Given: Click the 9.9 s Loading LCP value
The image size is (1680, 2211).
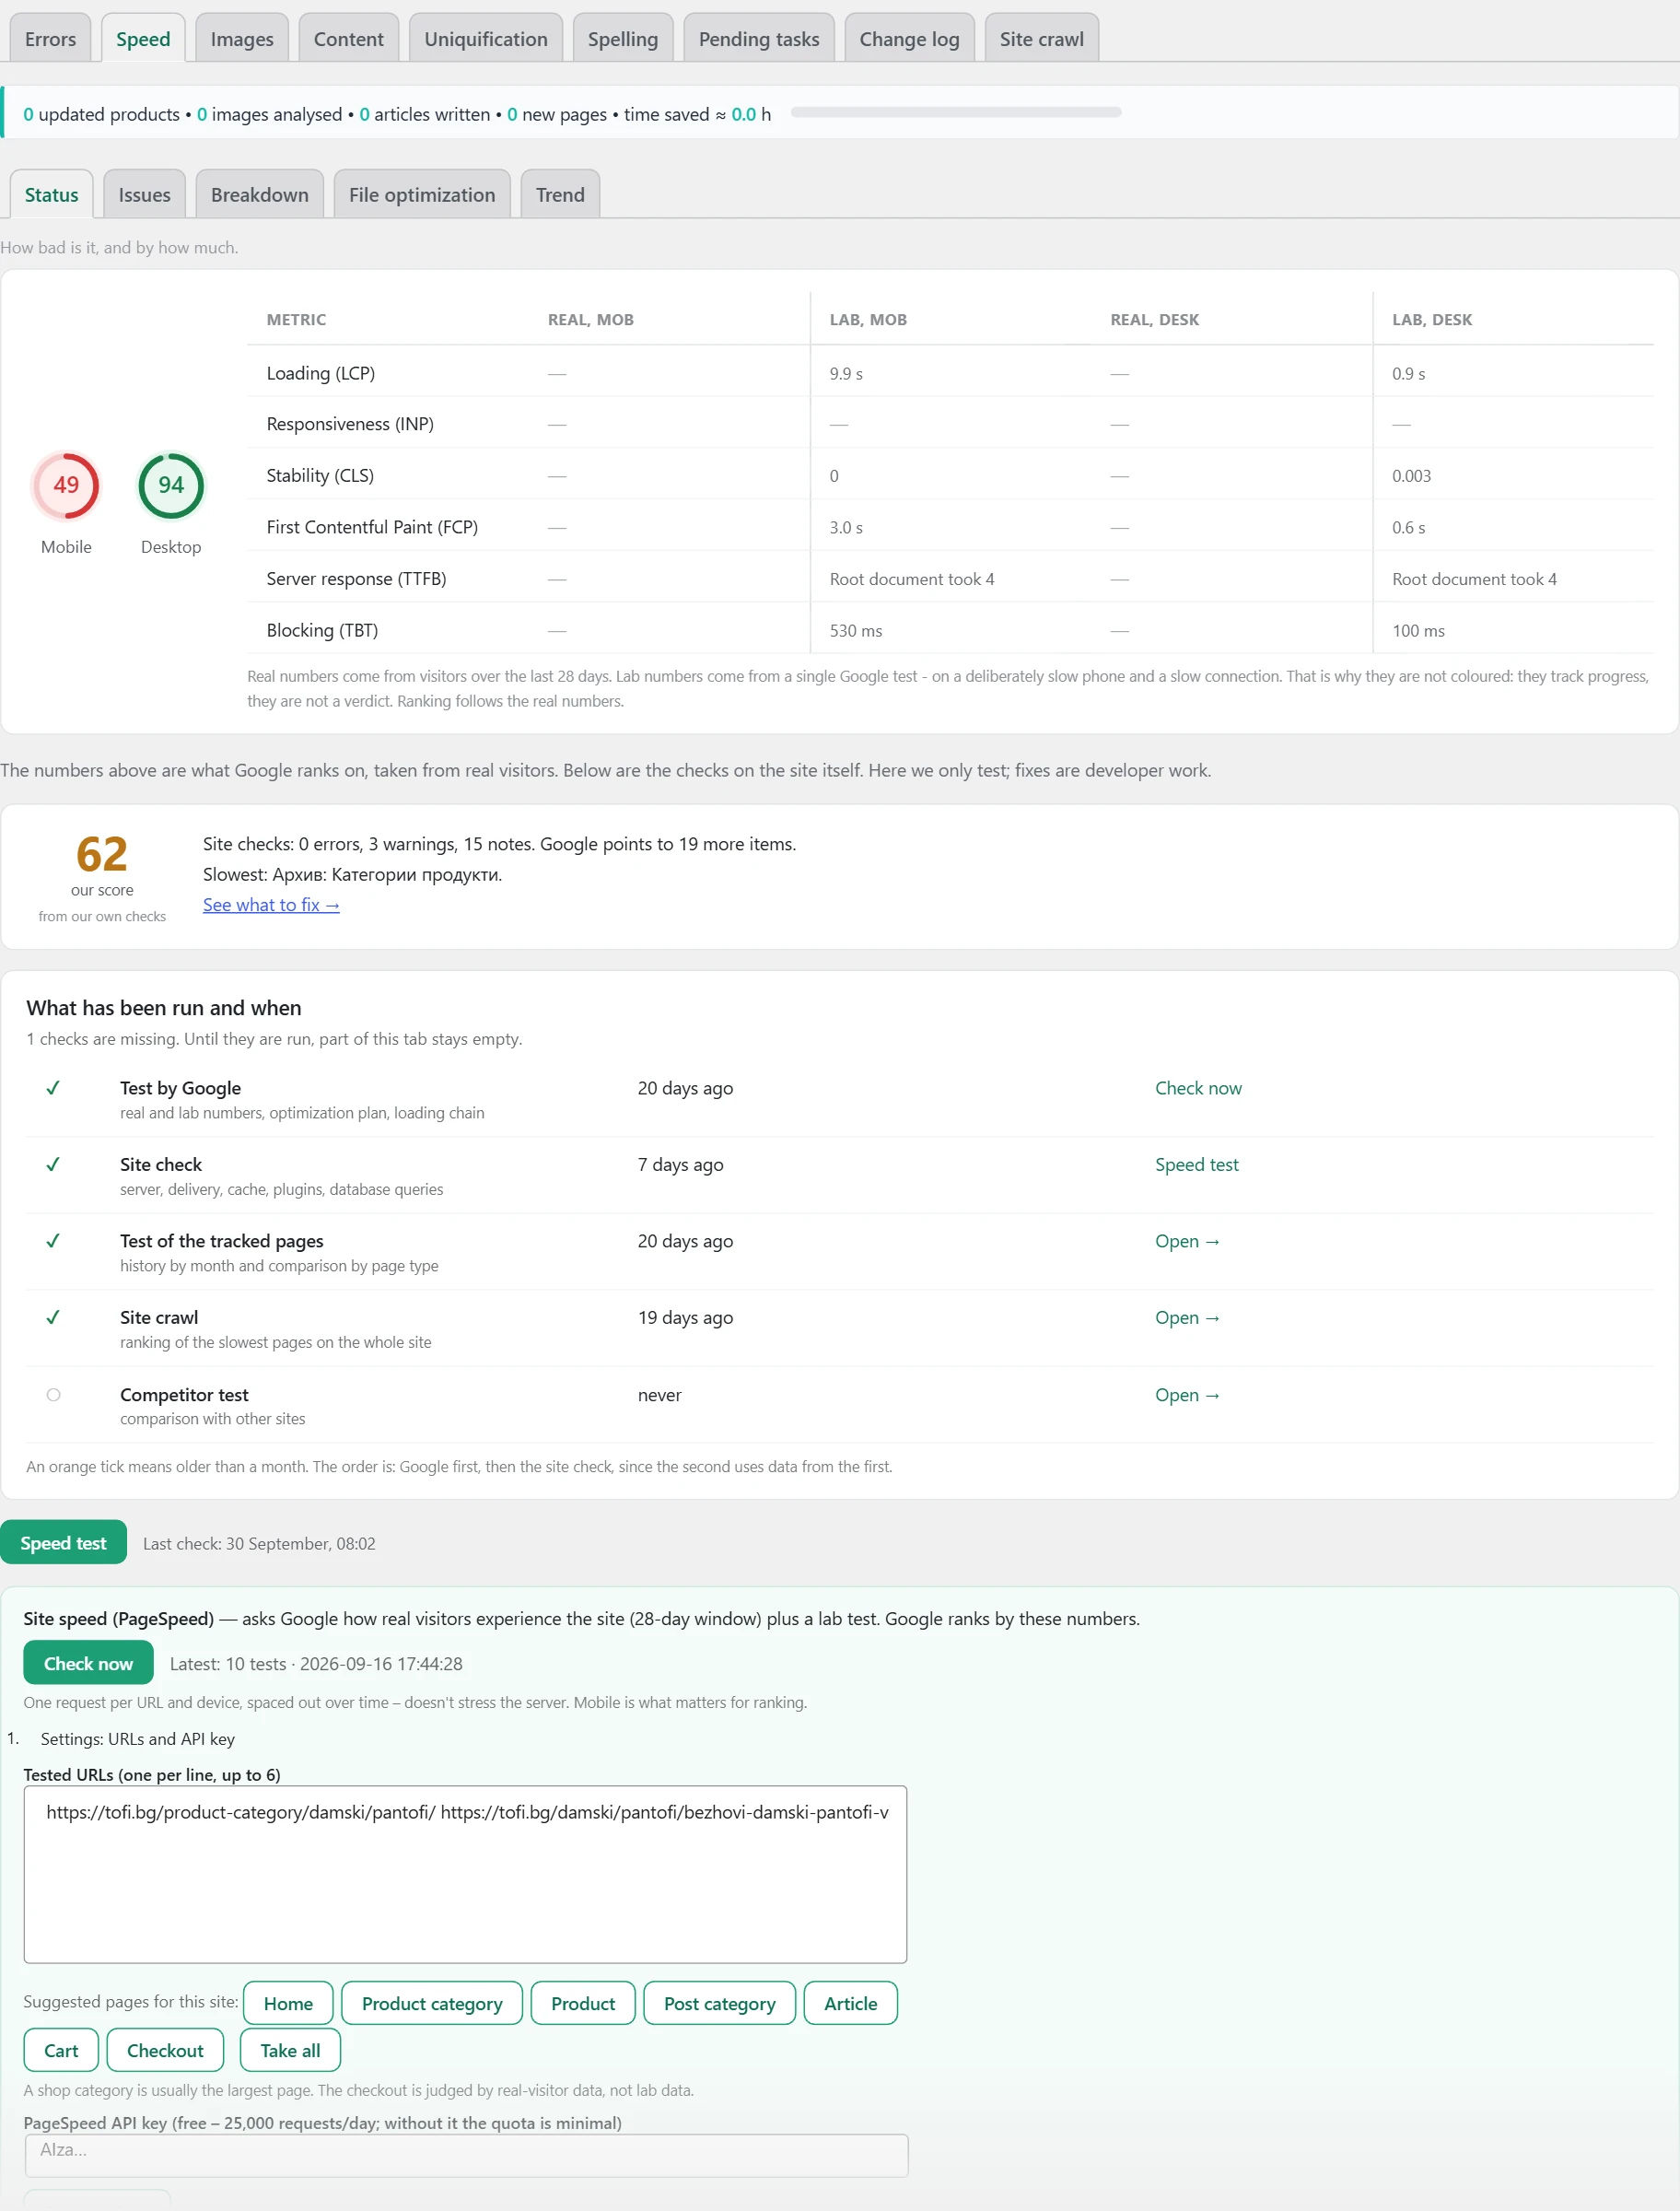Looking at the screenshot, I should 846,373.
